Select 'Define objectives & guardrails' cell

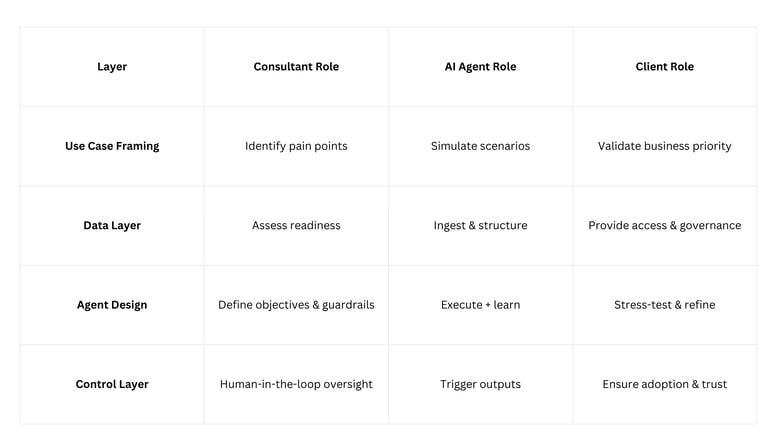pyautogui.click(x=296, y=305)
